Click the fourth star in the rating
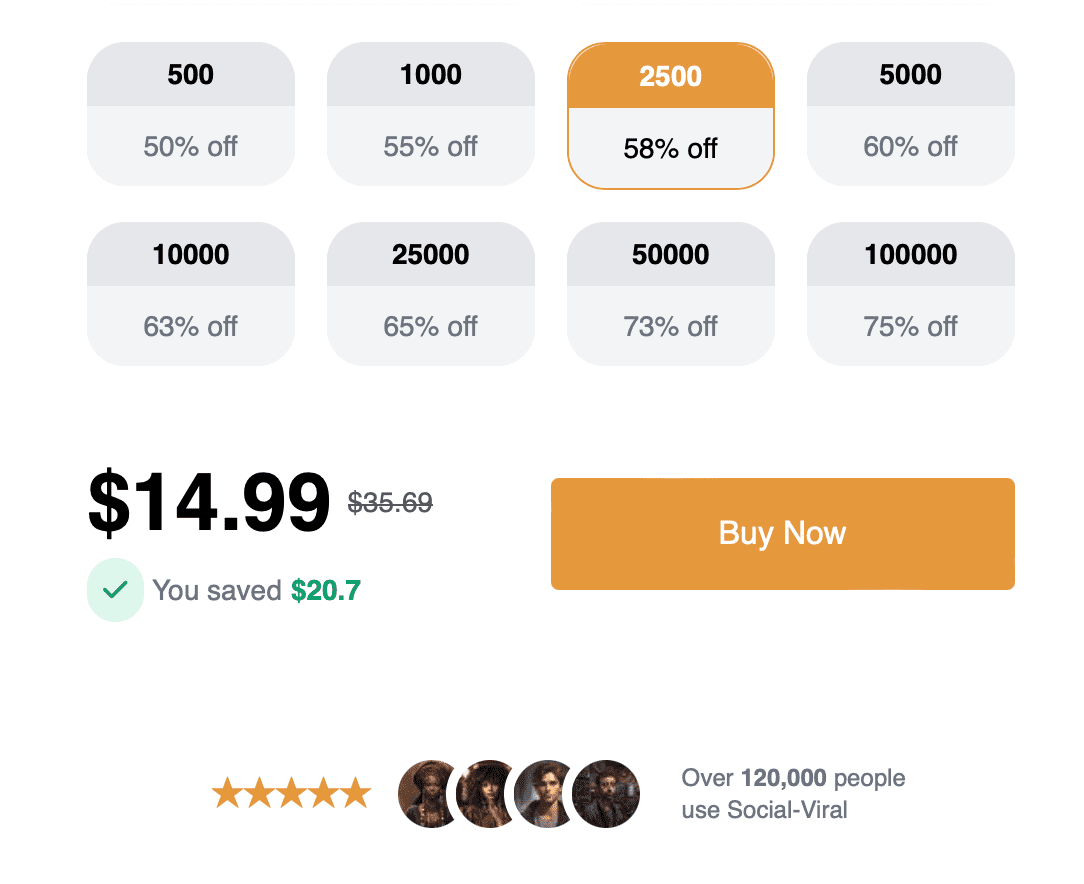1084x884 pixels. [x=323, y=793]
